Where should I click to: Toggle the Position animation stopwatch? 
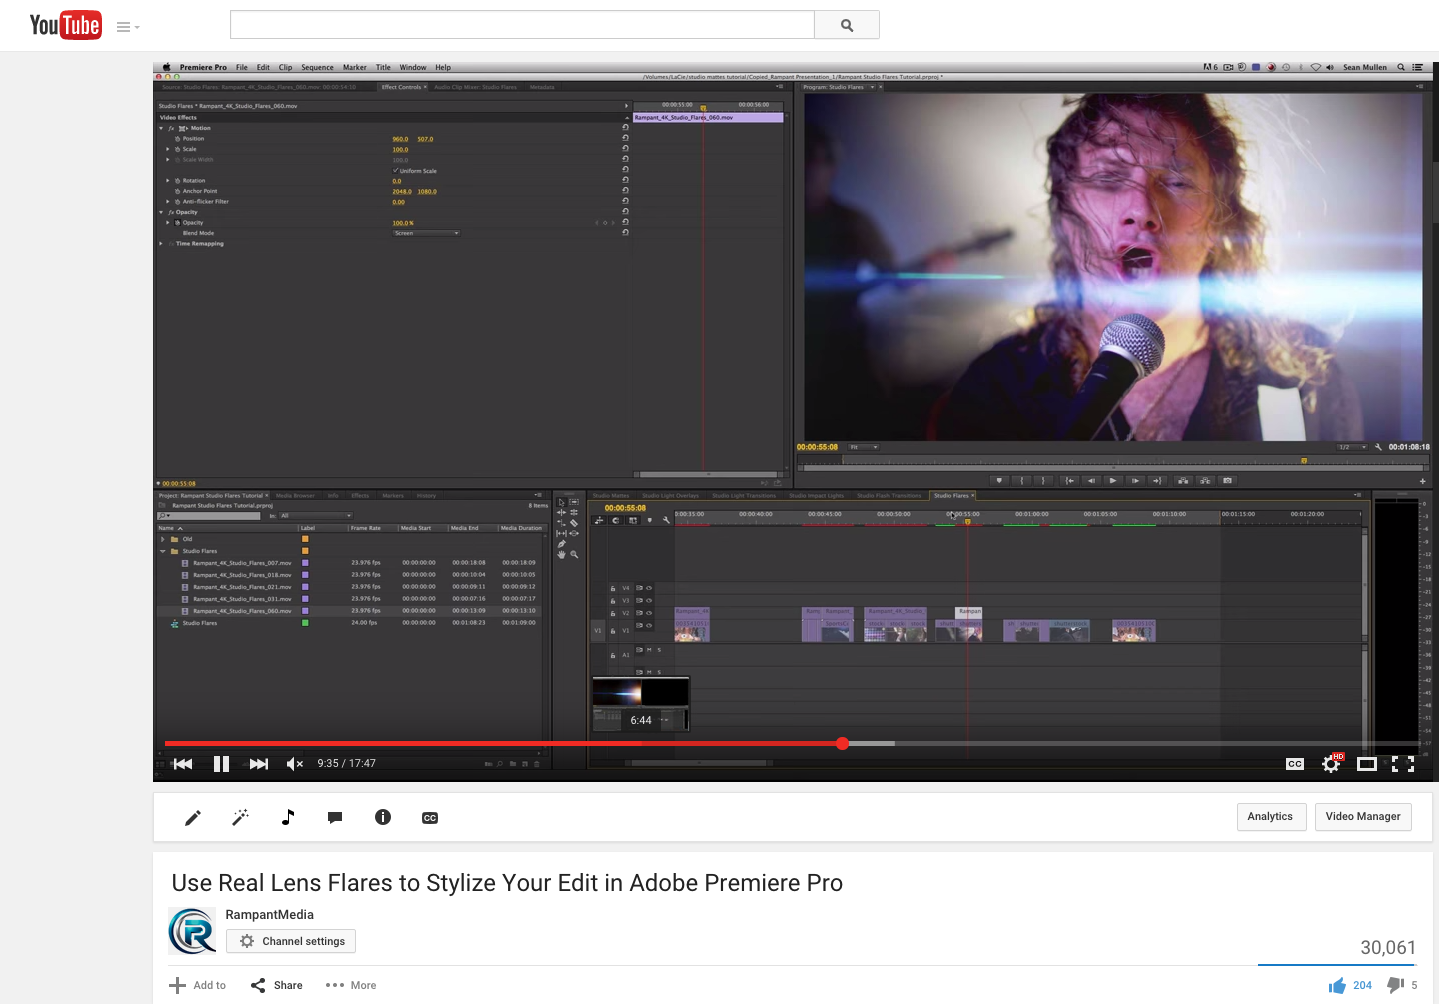click(178, 139)
